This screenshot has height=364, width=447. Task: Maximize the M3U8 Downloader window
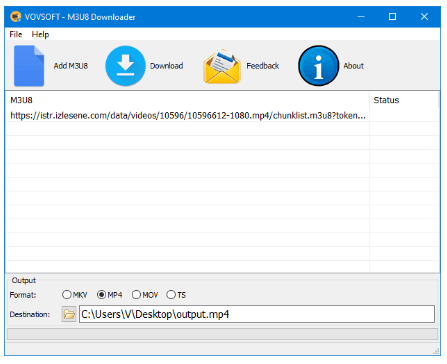(x=392, y=17)
